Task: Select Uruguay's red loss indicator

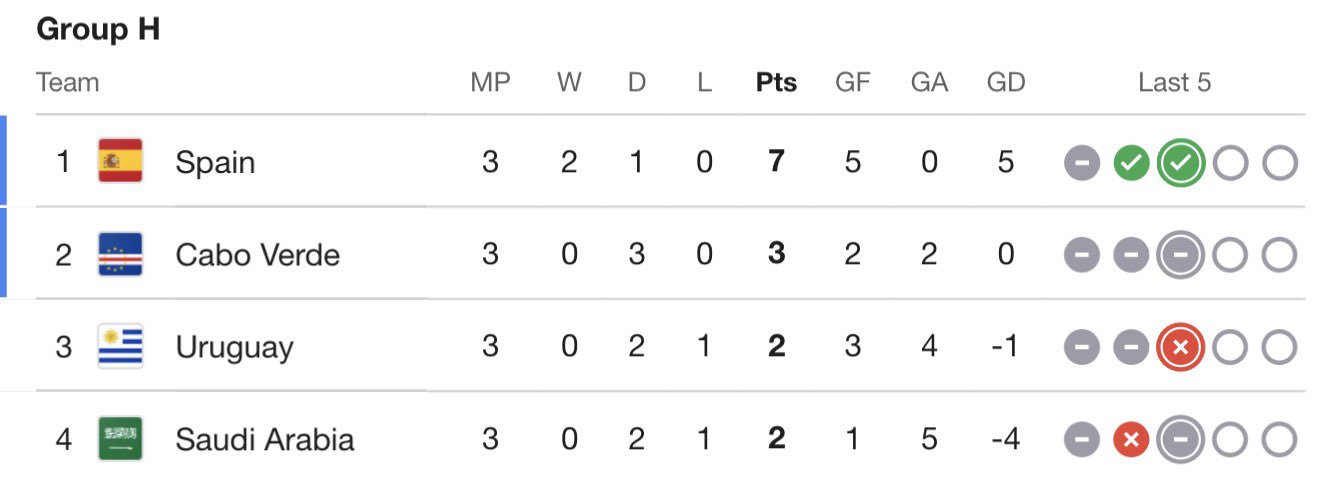Action: 1180,347
